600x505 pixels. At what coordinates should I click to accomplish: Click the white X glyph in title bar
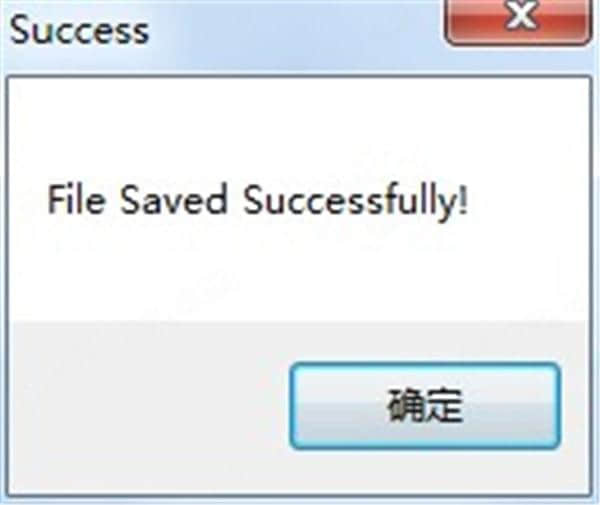point(520,15)
